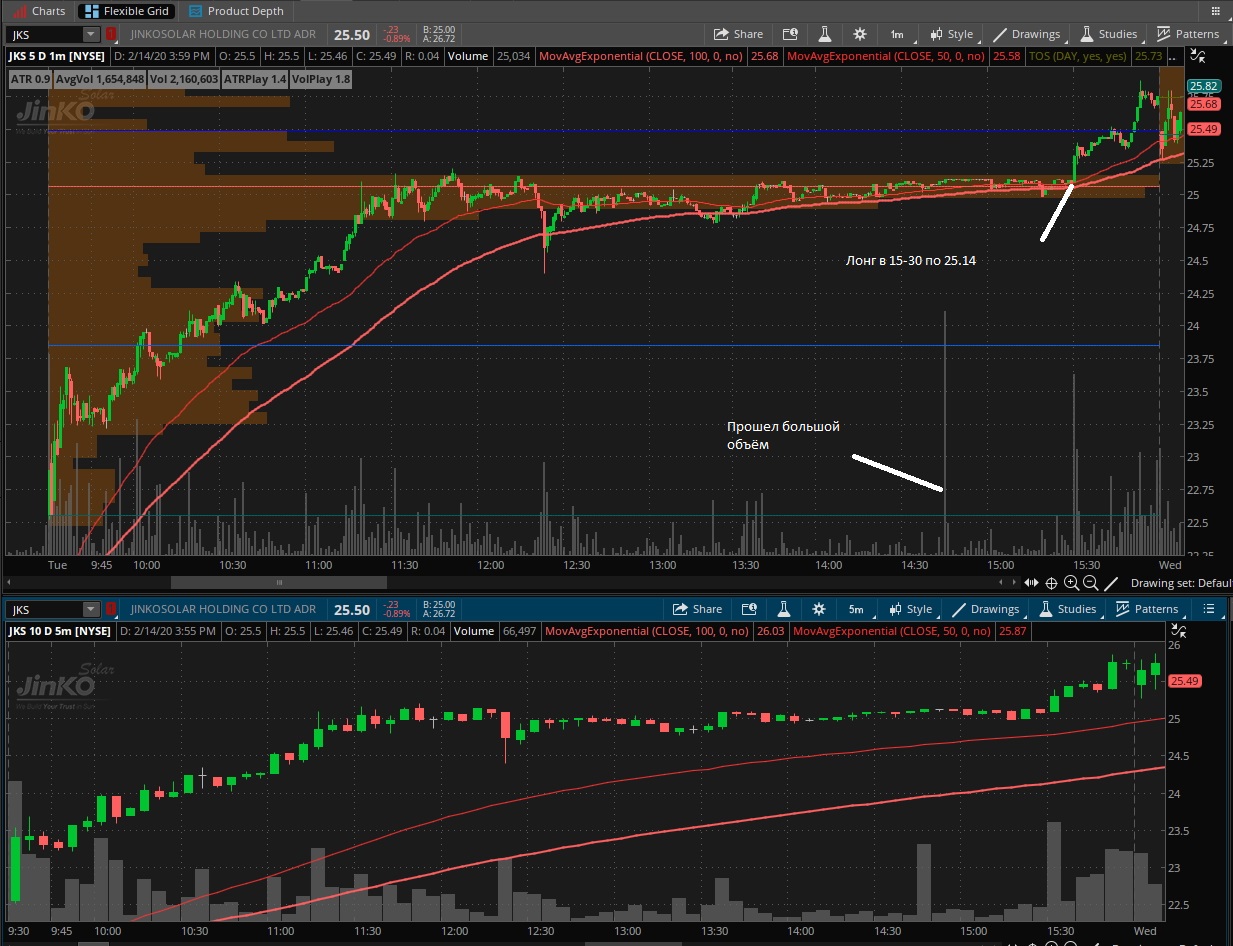
Task: Open the upper chart Patterns menu
Action: click(x=1186, y=34)
